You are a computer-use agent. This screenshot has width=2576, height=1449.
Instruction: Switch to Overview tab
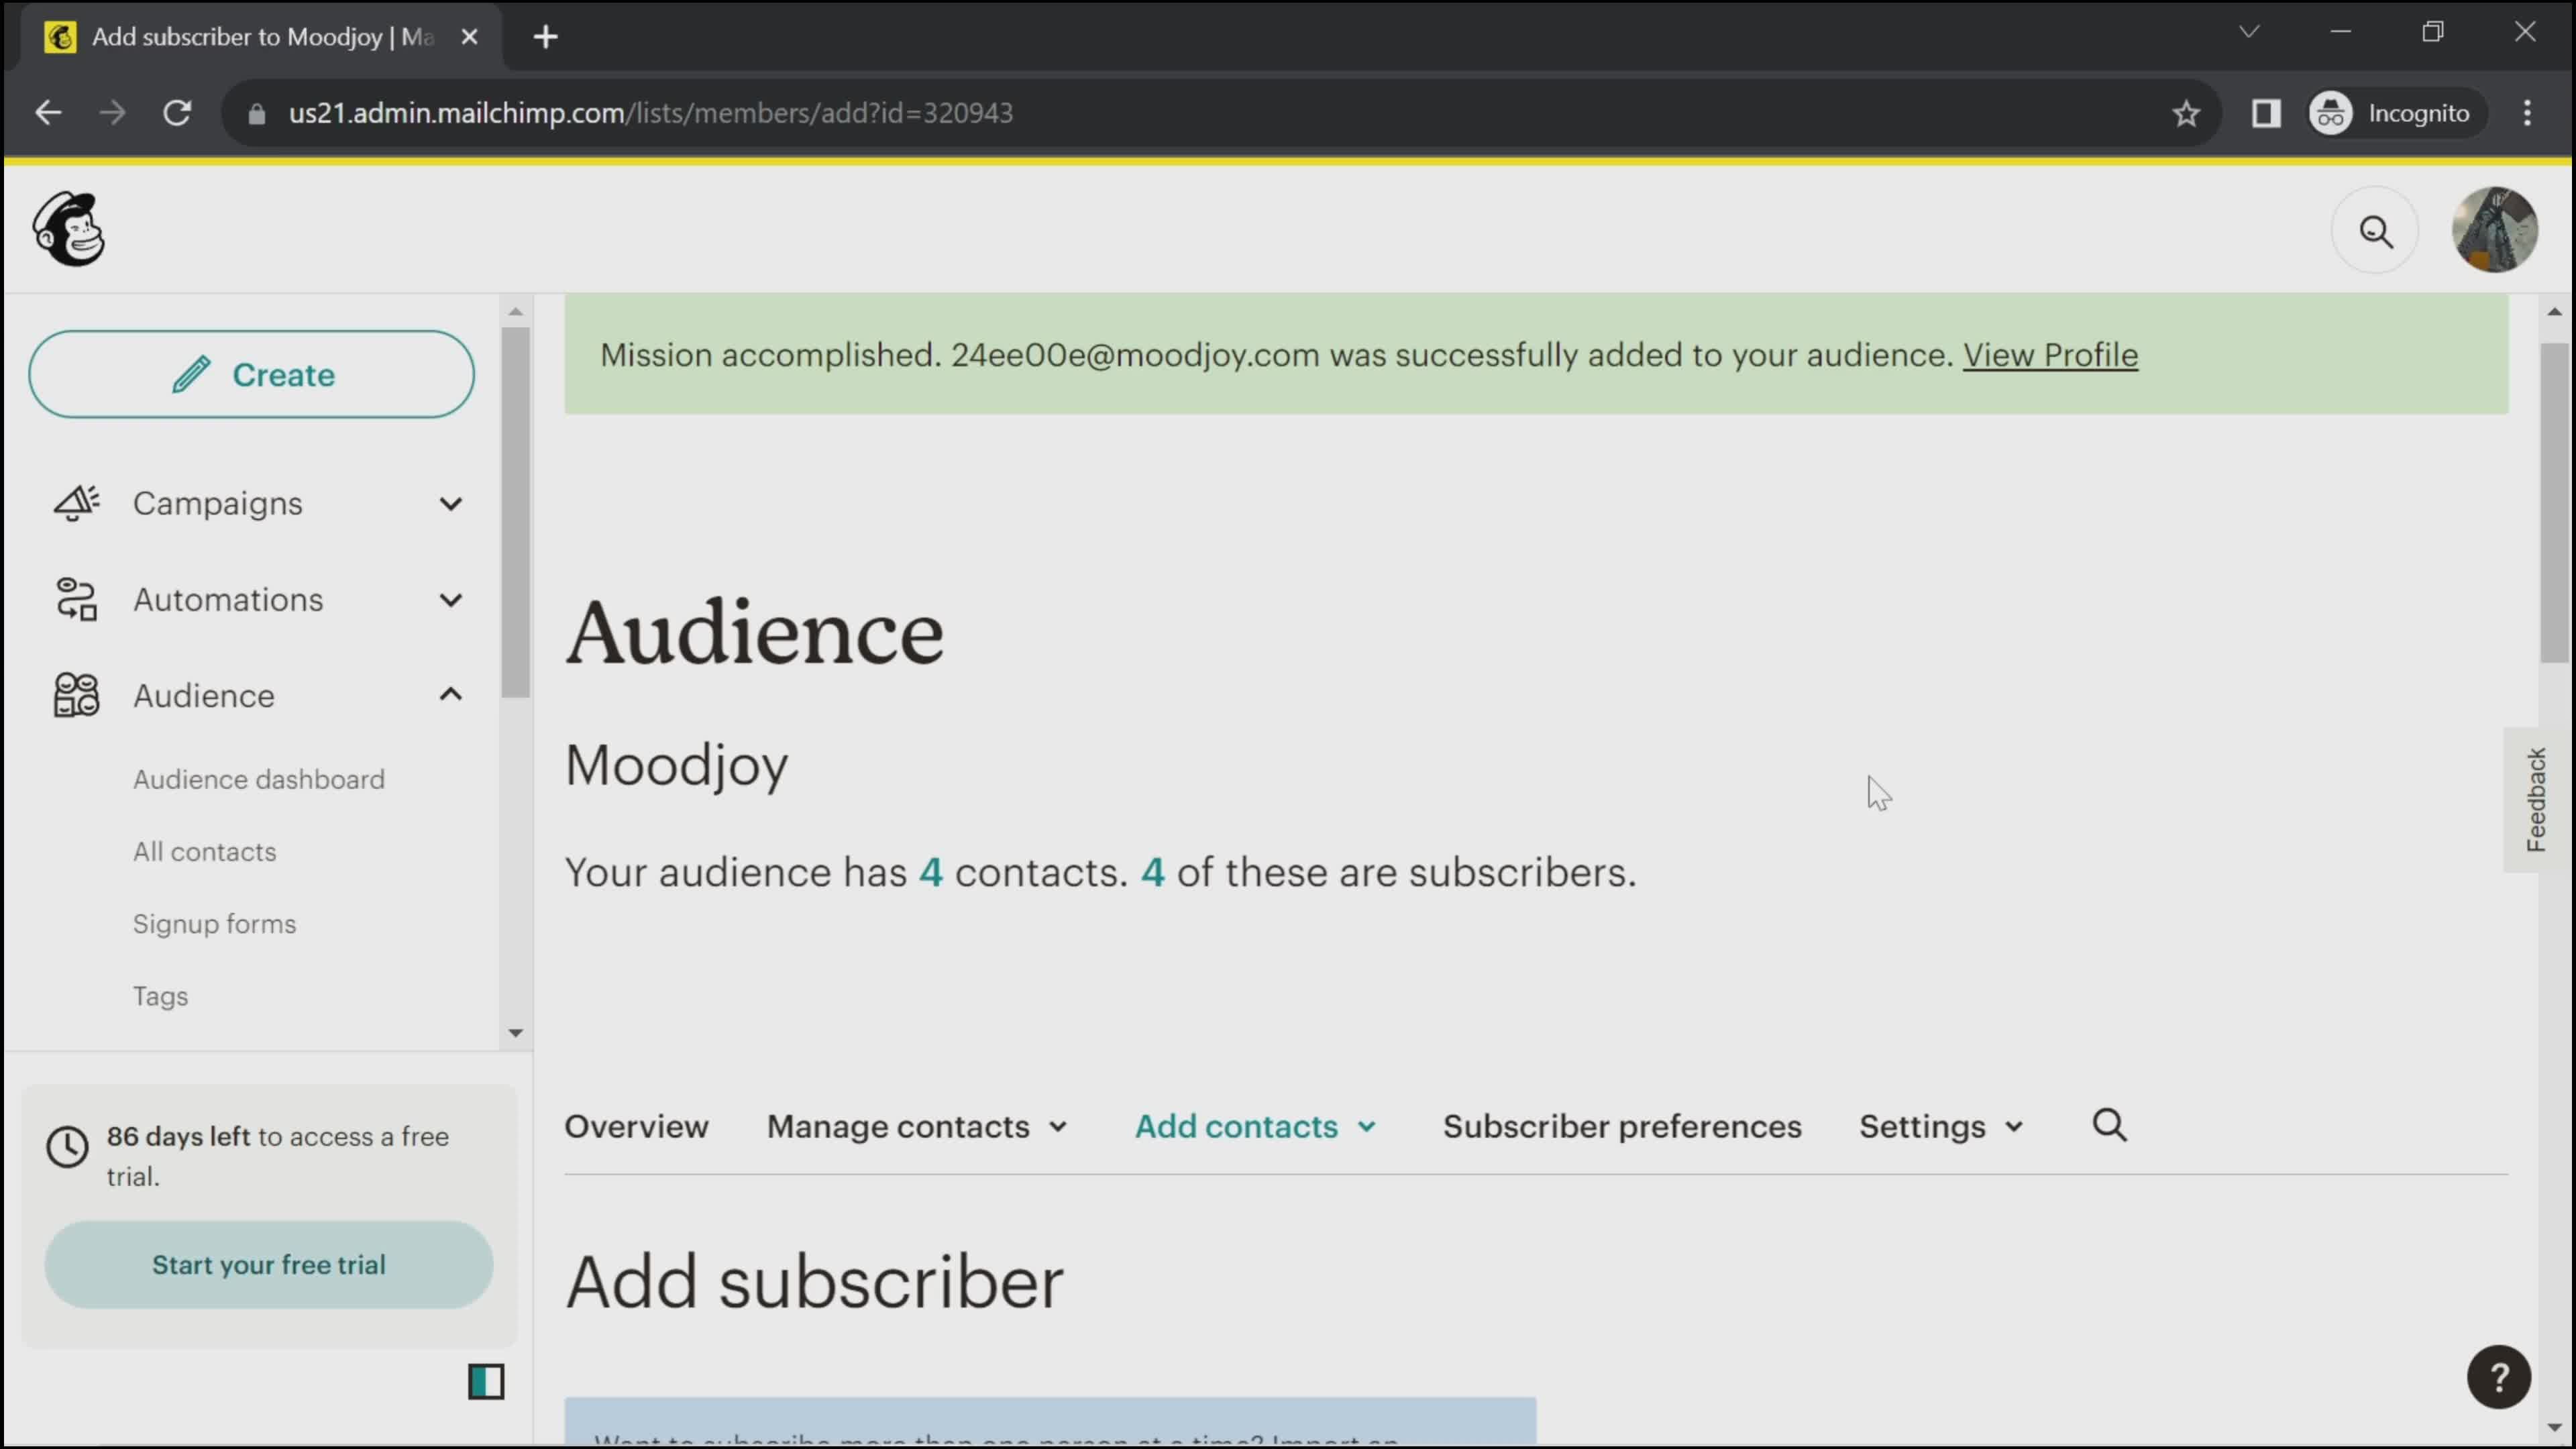coord(636,1126)
